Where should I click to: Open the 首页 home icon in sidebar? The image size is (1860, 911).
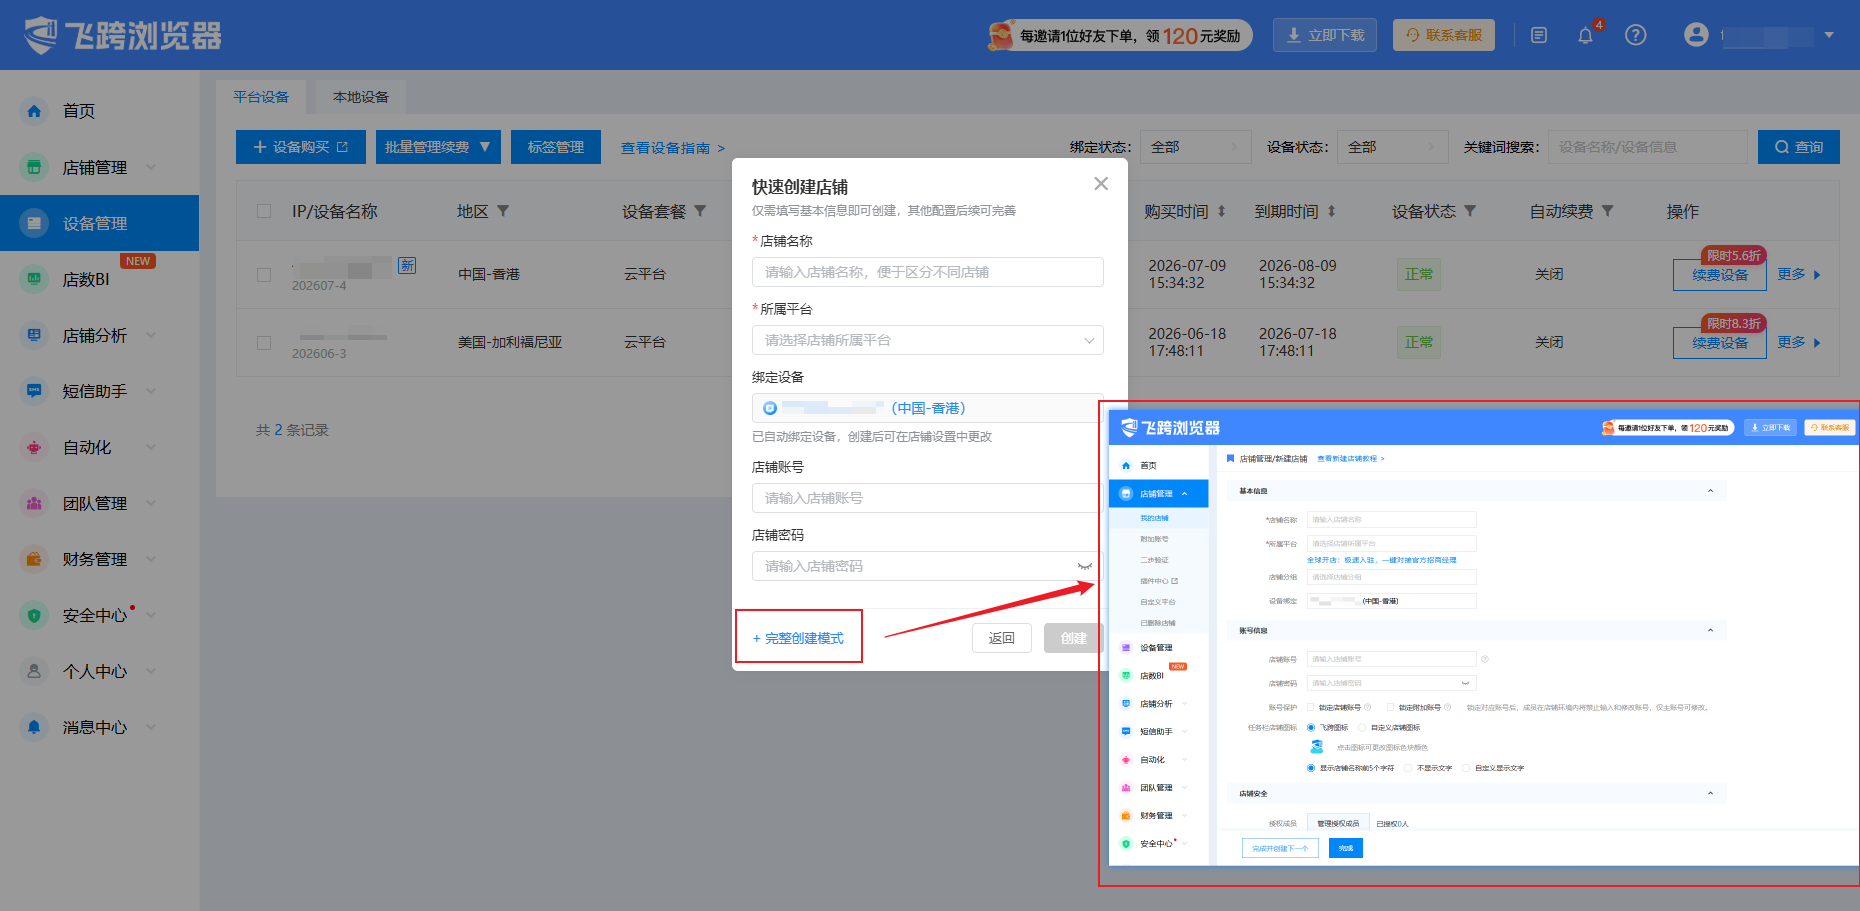pos(34,111)
